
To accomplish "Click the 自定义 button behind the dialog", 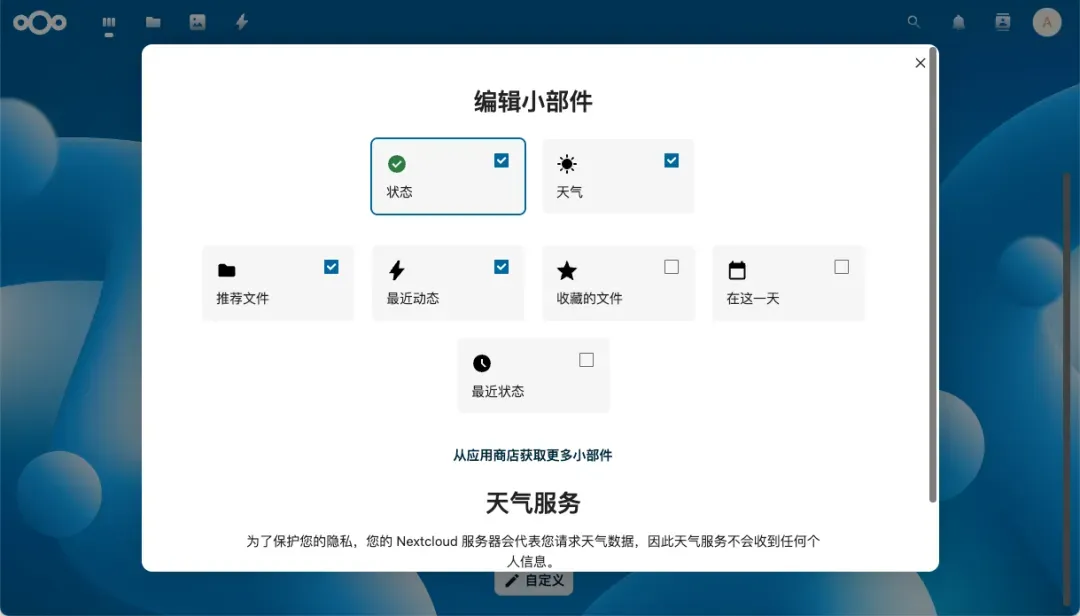I will pyautogui.click(x=534, y=581).
